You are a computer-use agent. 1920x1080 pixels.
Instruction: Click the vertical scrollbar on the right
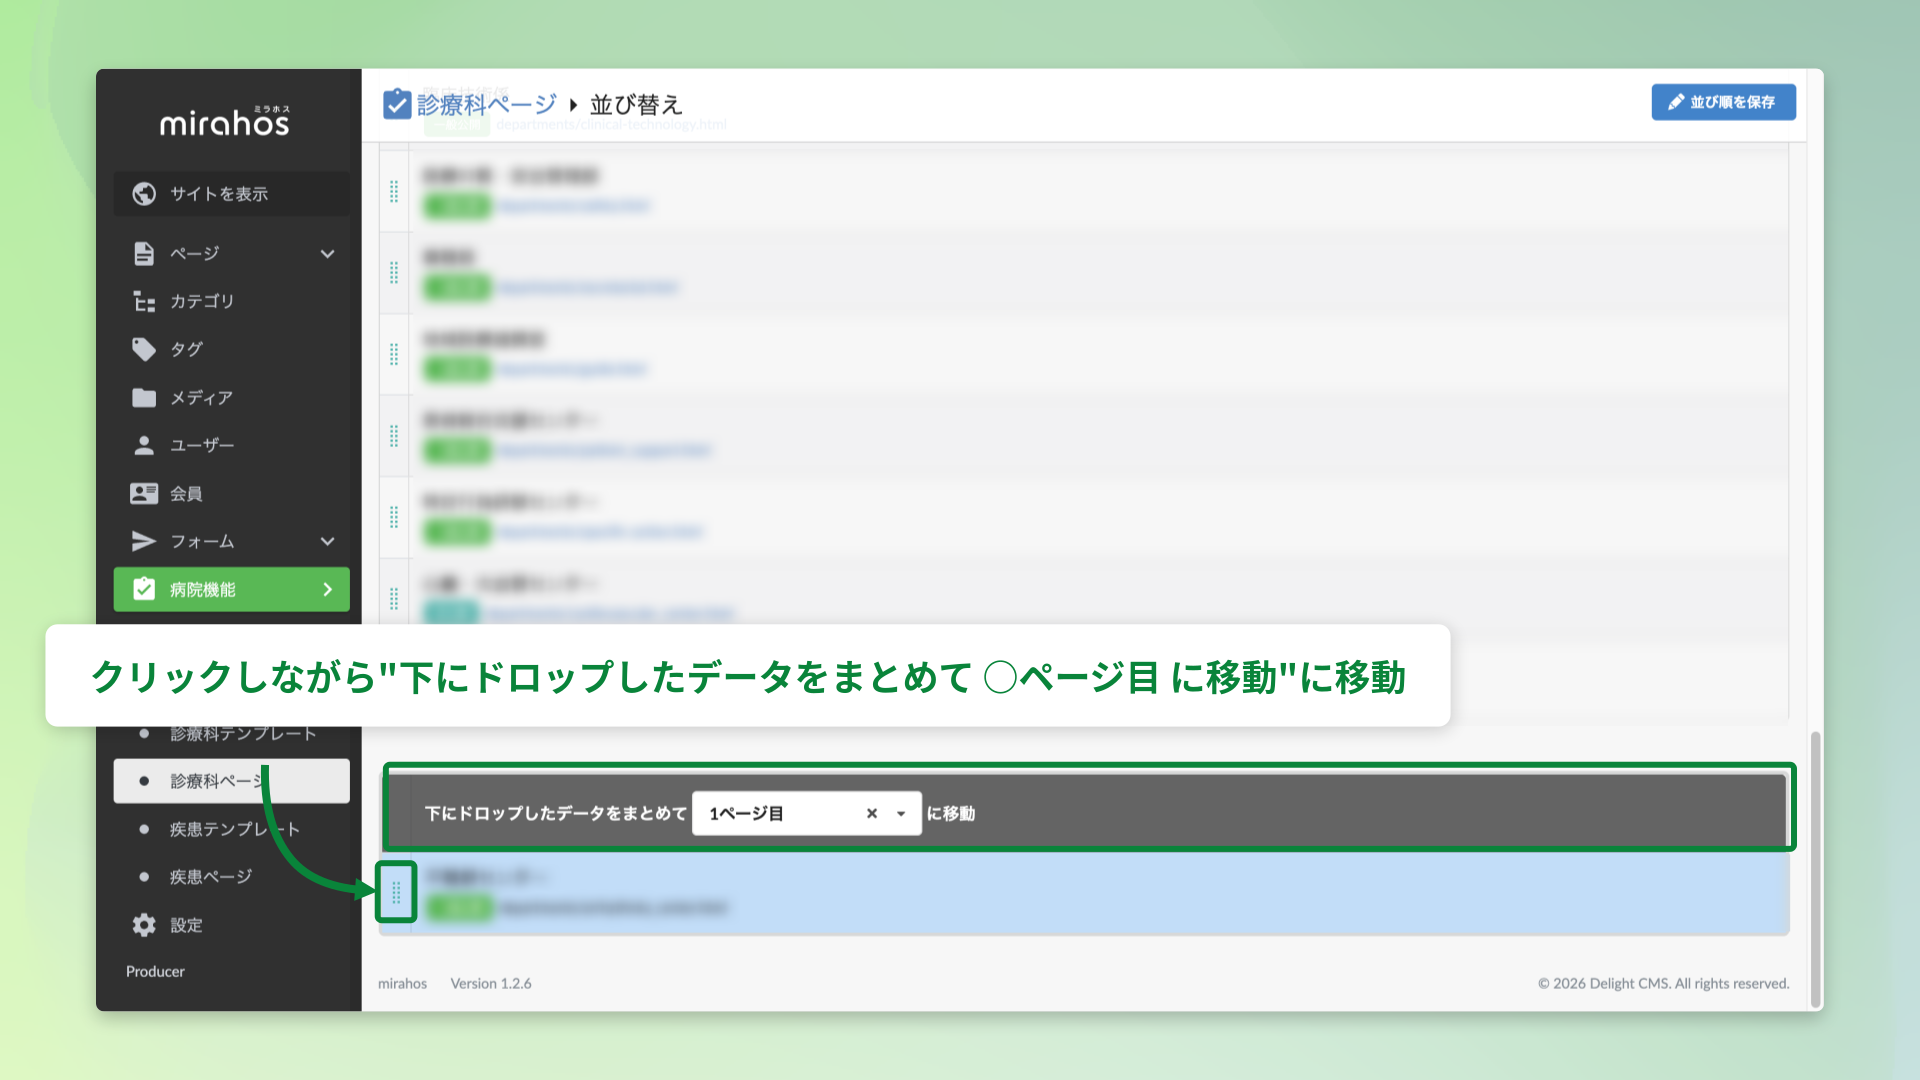tap(1815, 870)
